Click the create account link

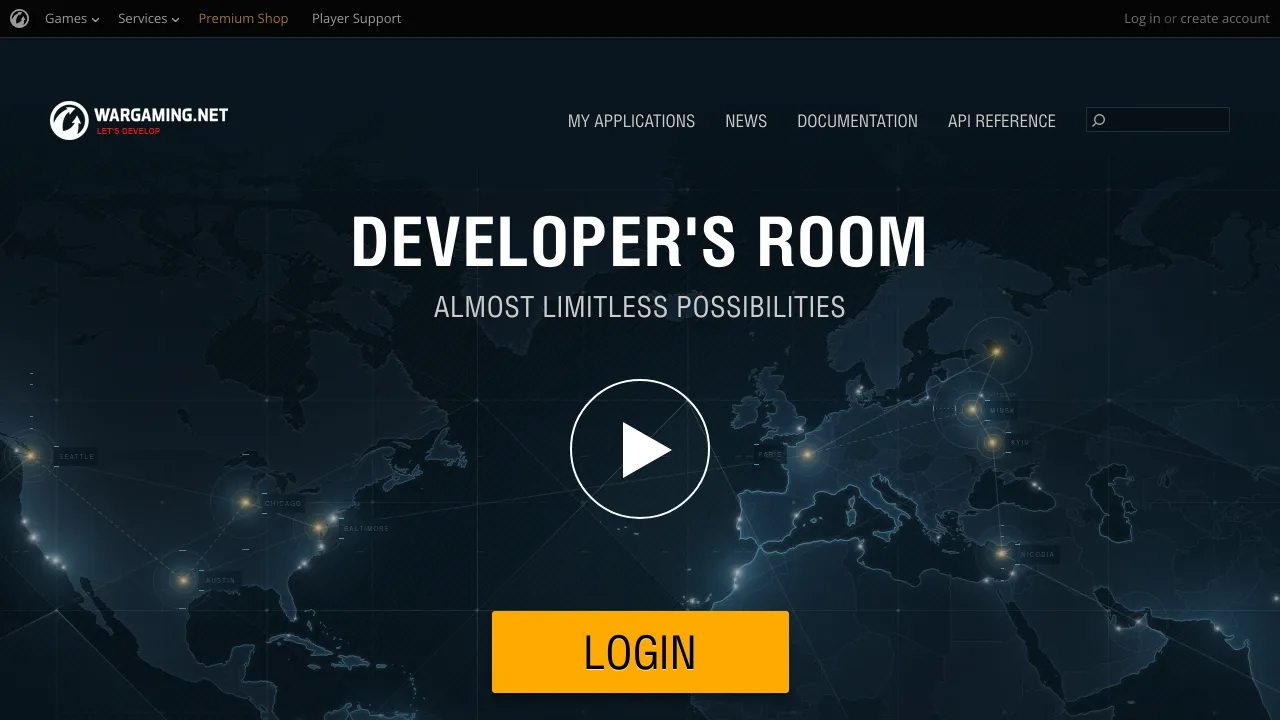click(1225, 18)
